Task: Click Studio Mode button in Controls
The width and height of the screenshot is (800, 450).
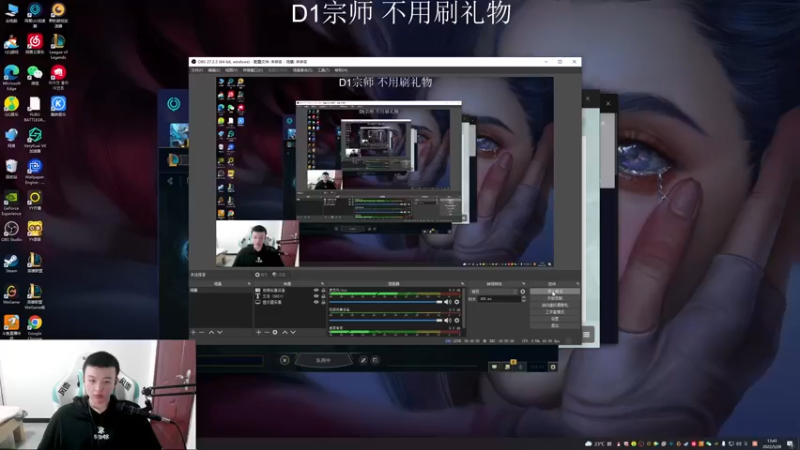Action: tap(555, 312)
